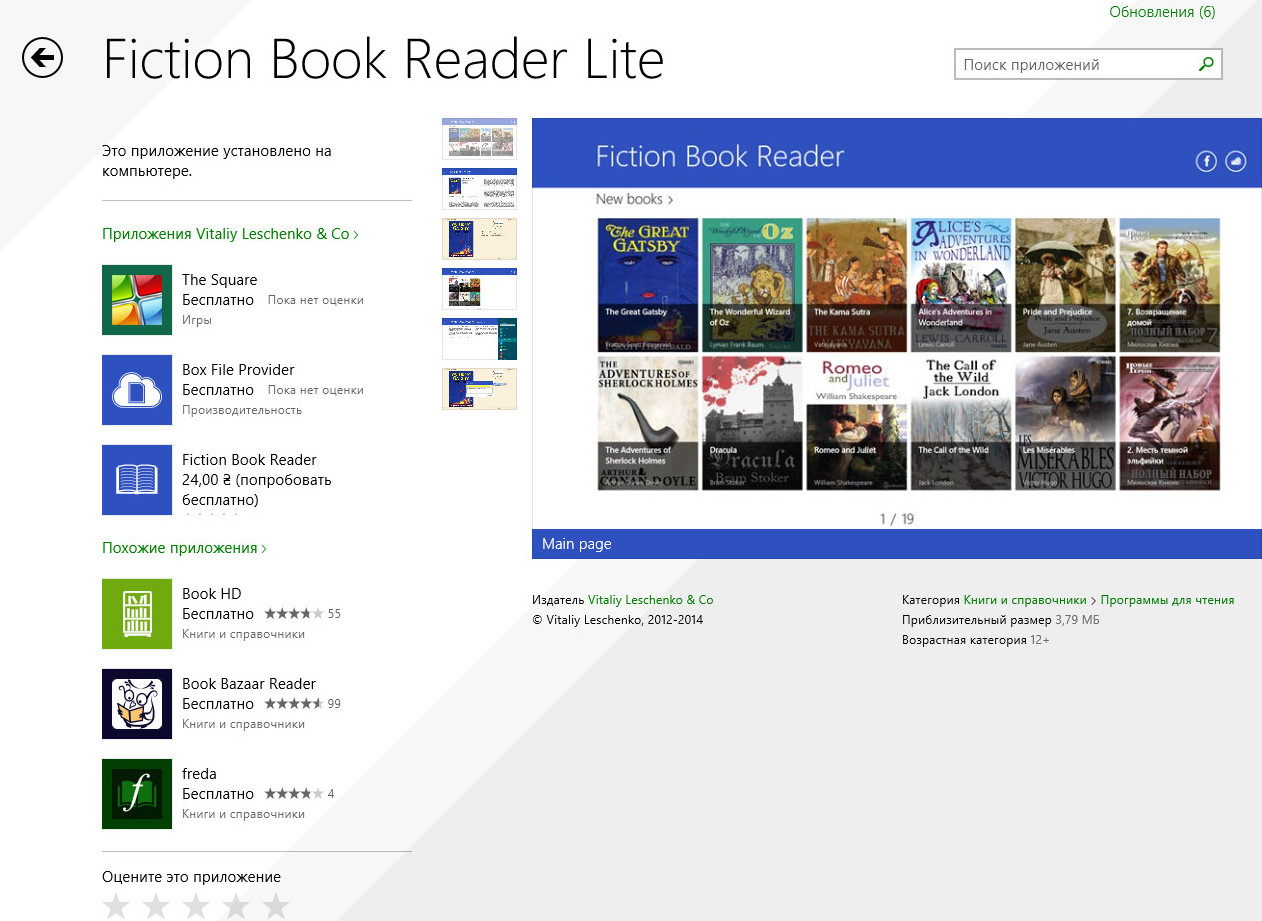Click The Call of the Wild cover

[x=961, y=423]
